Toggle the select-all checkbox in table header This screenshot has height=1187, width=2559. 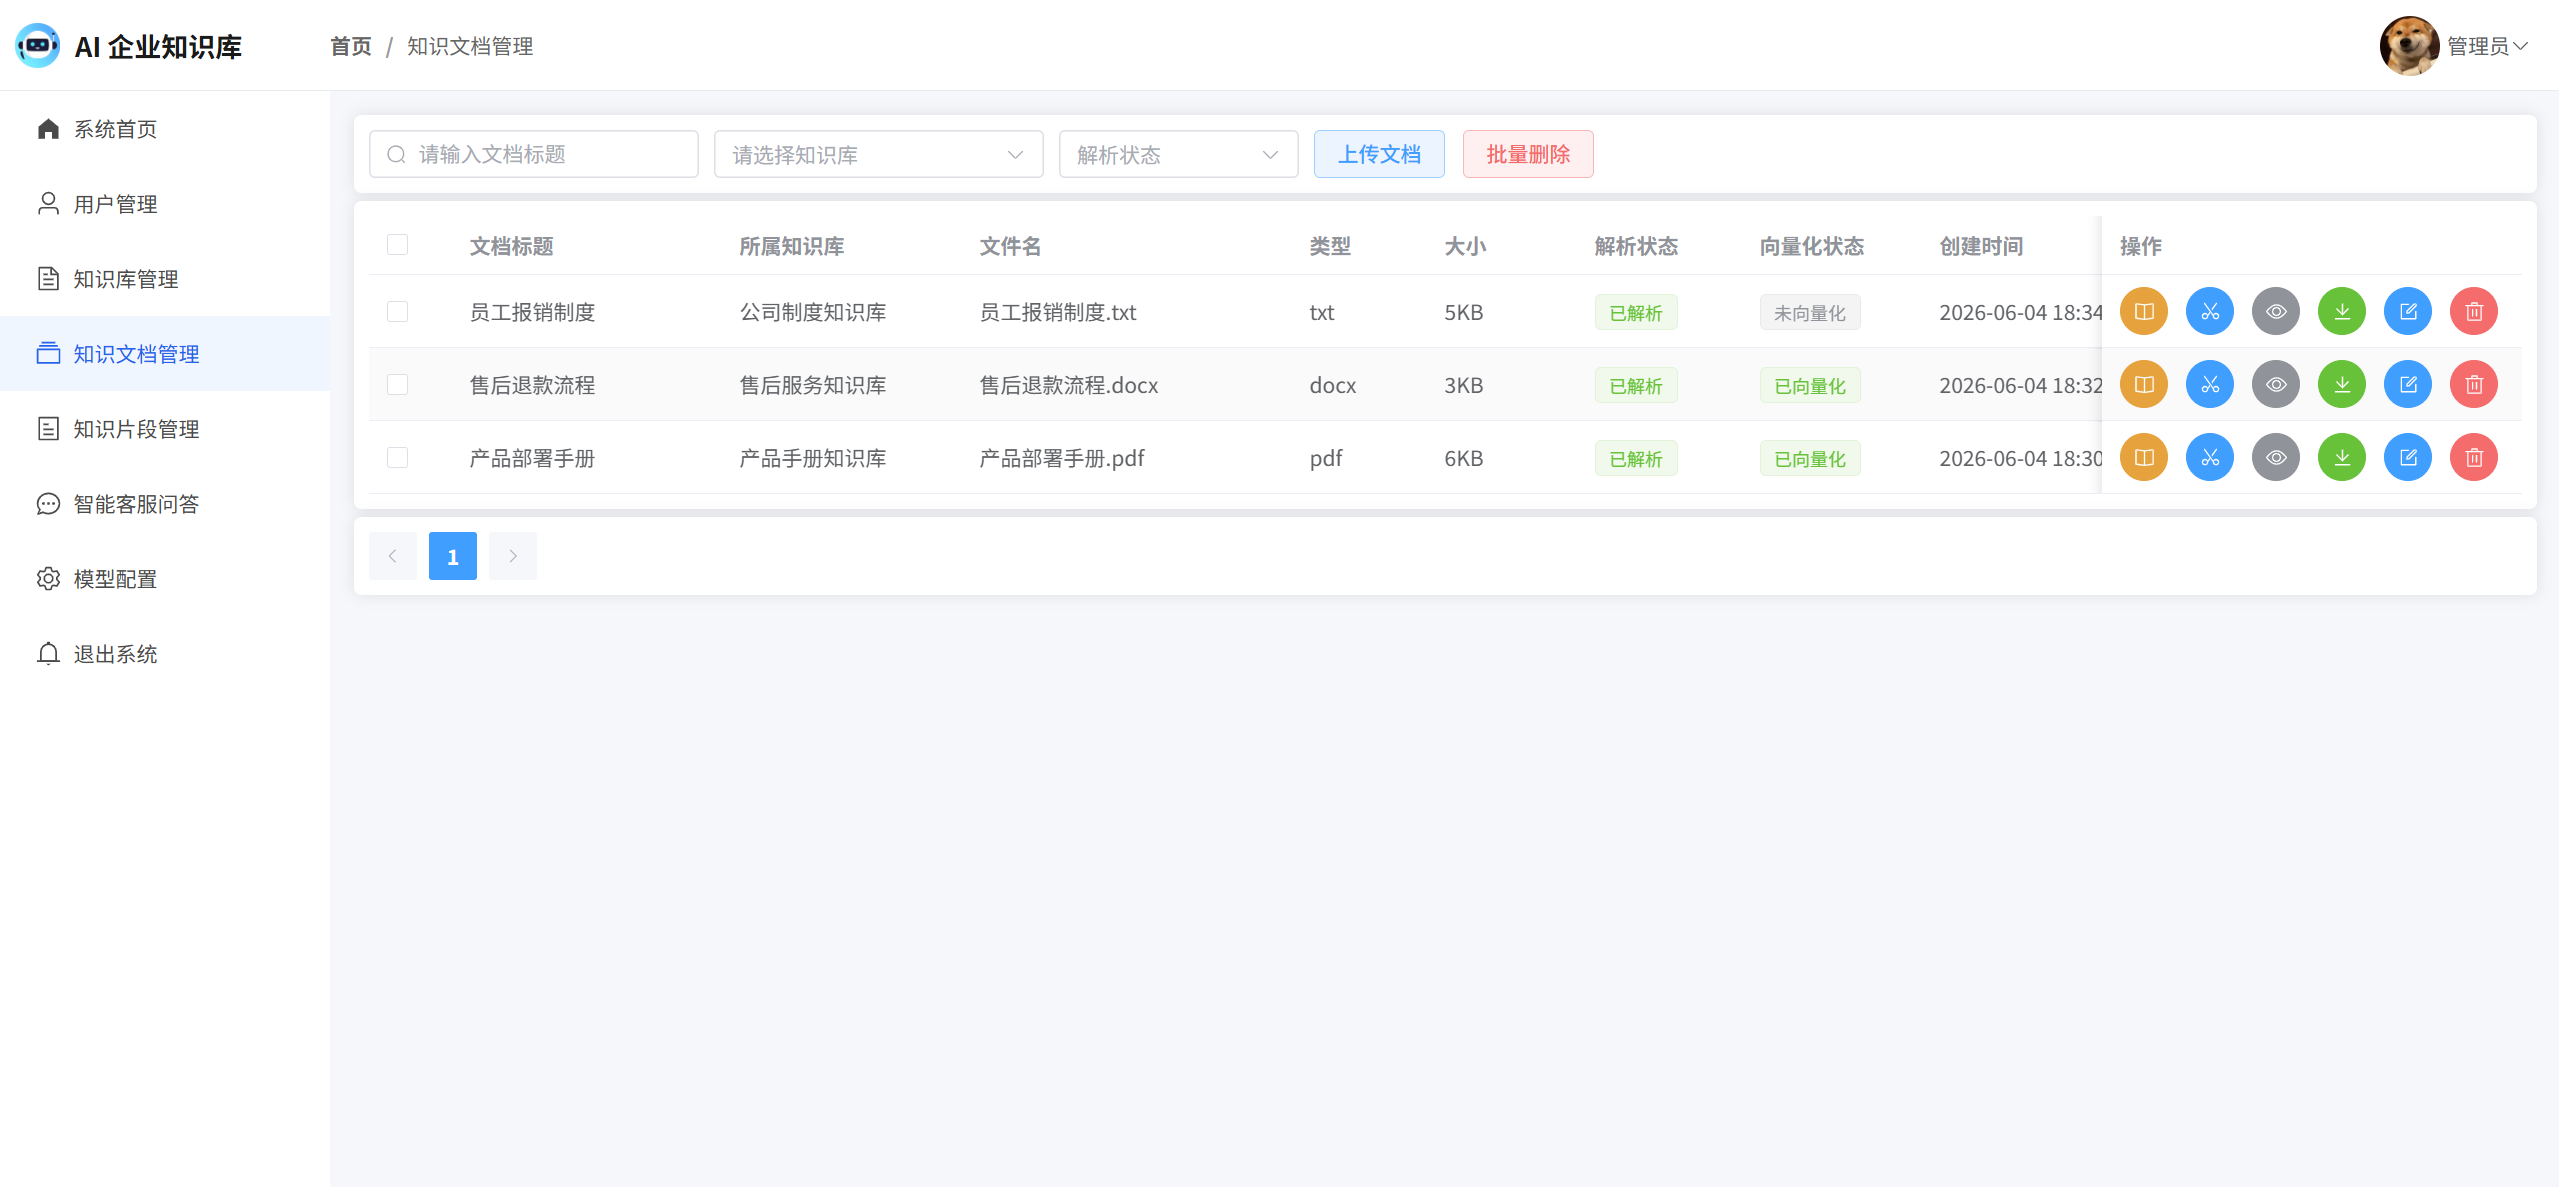[x=397, y=245]
